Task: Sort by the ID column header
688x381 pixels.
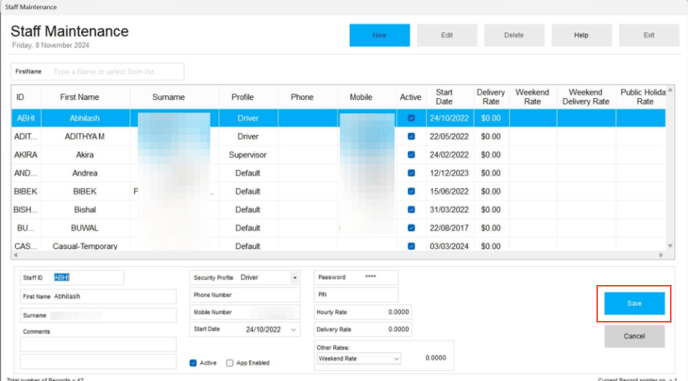Action: coord(20,97)
